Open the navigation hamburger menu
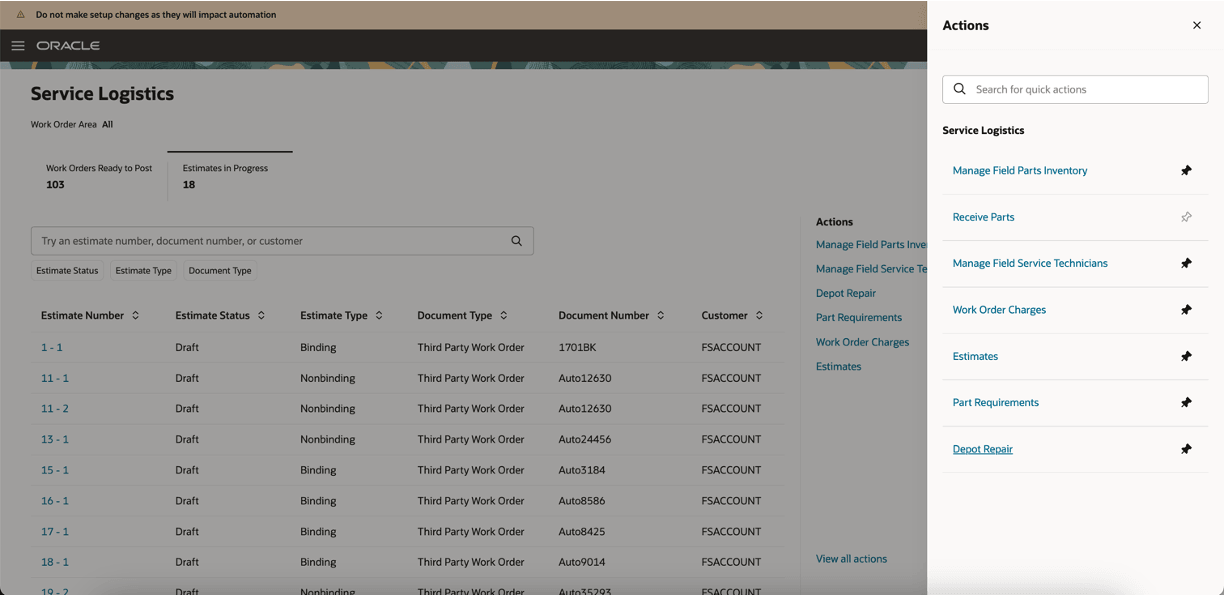This screenshot has width=1224, height=596. pos(17,45)
